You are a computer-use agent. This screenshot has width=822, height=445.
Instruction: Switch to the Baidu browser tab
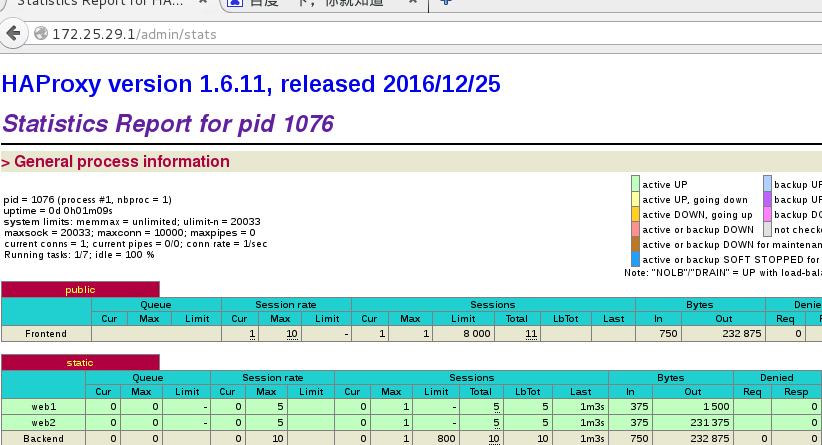pyautogui.click(x=322, y=3)
